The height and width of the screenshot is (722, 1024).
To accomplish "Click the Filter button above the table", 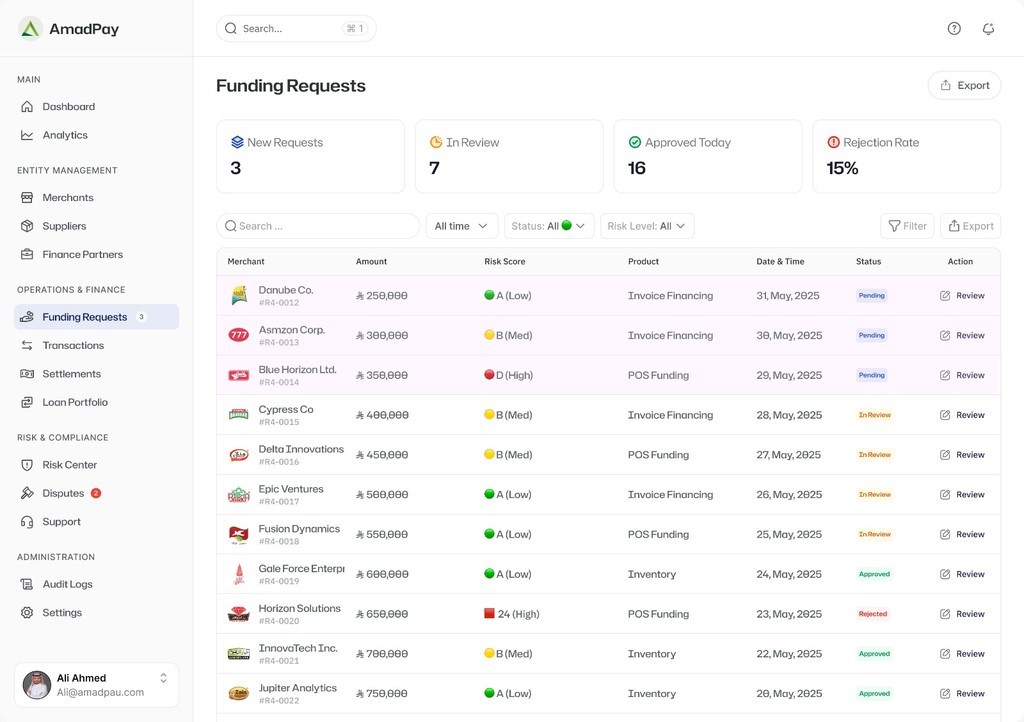I will point(906,226).
